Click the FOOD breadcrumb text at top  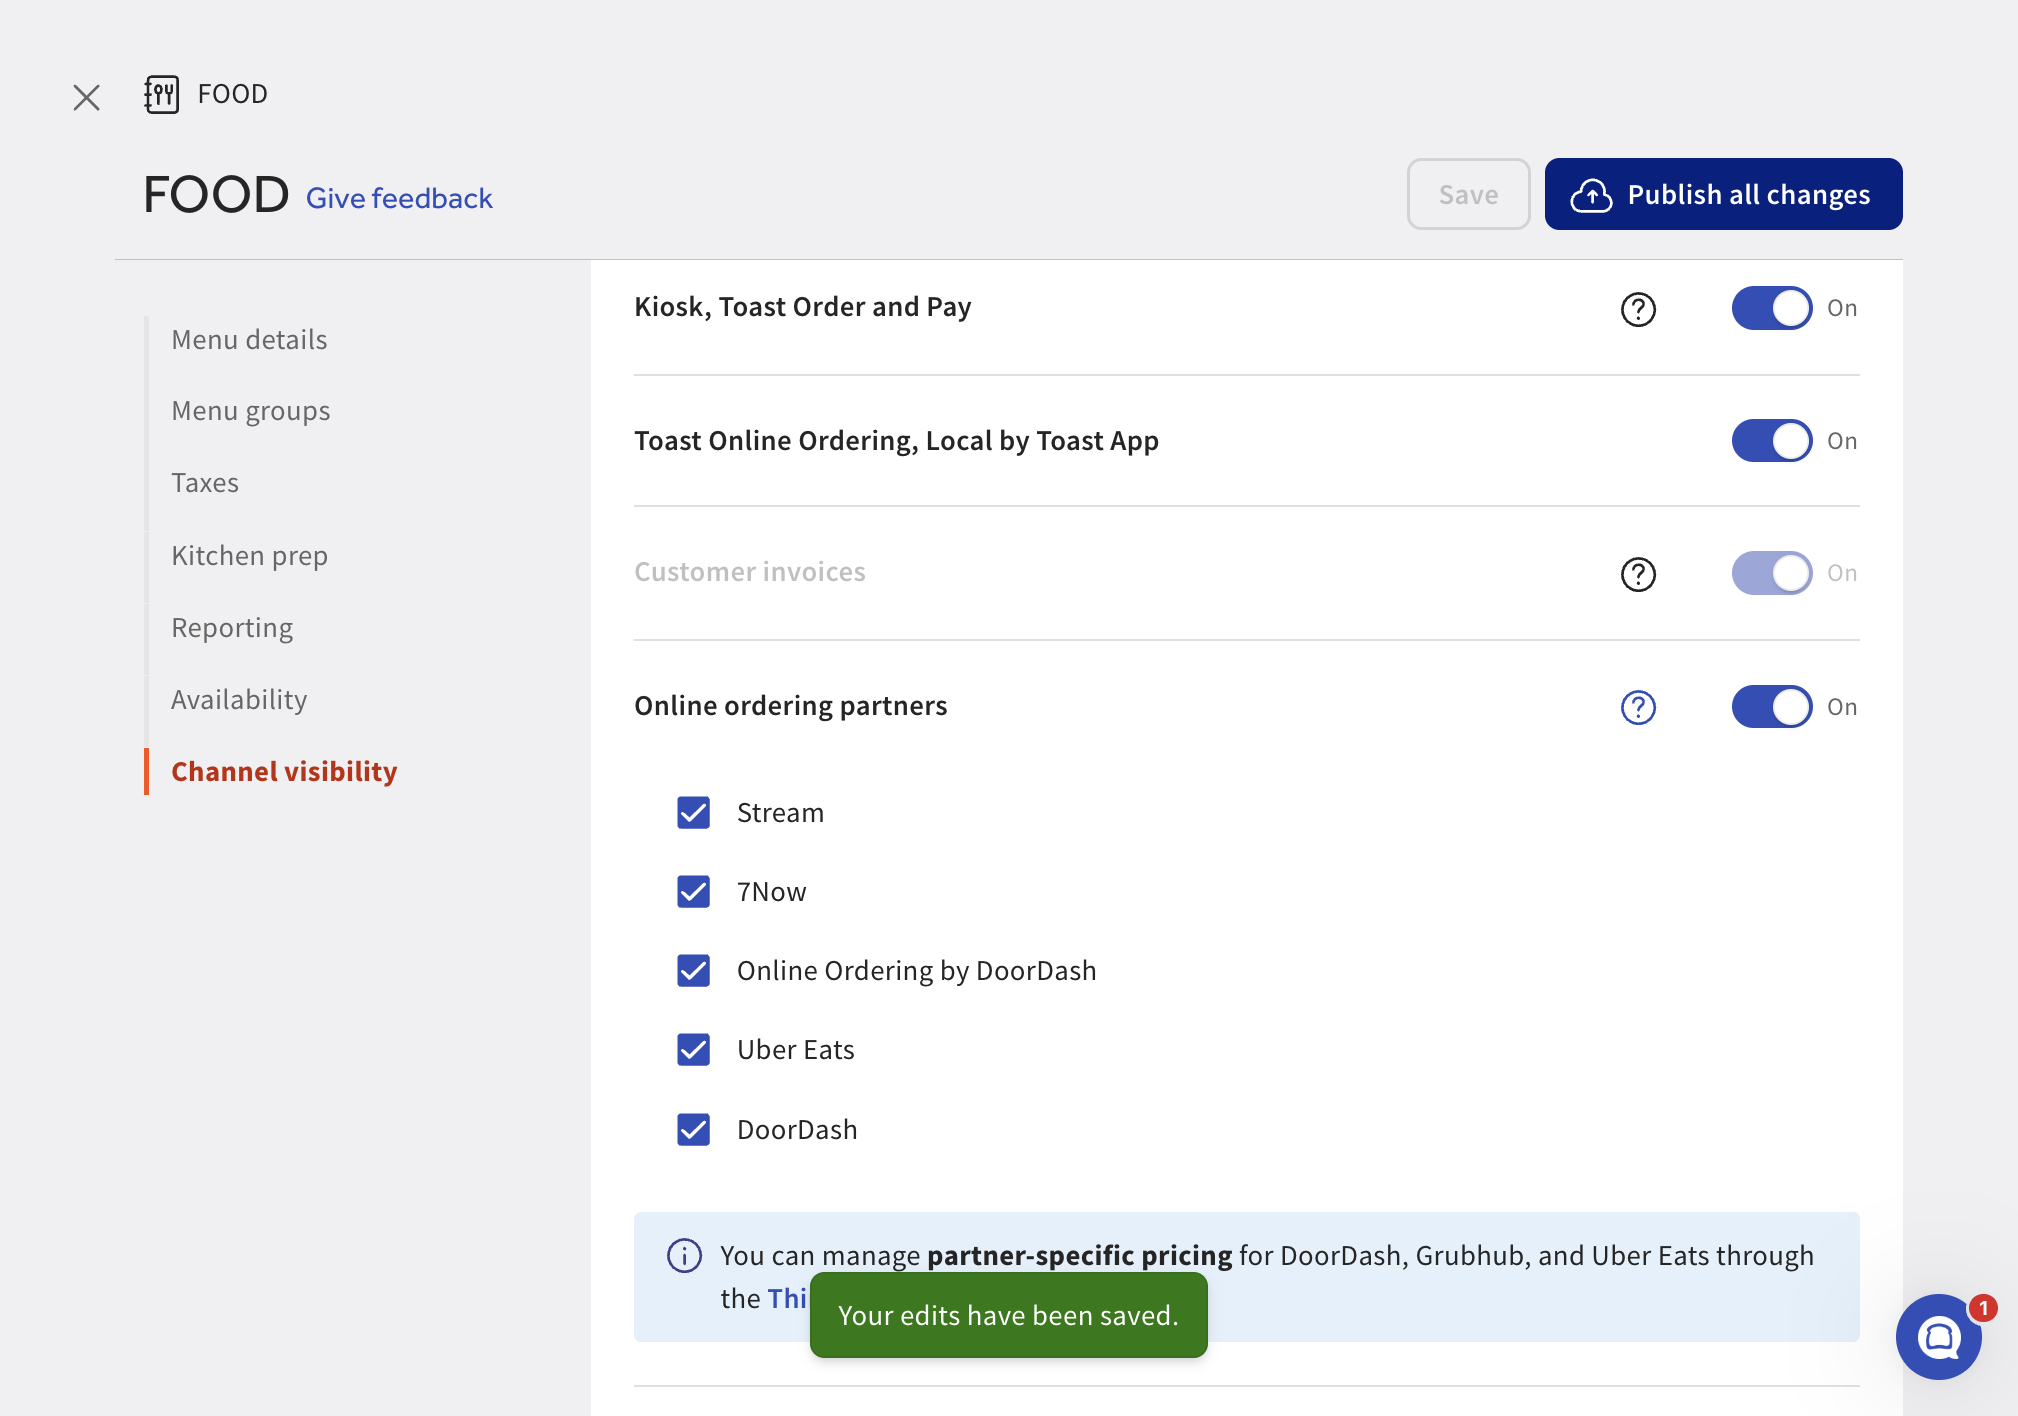[232, 94]
